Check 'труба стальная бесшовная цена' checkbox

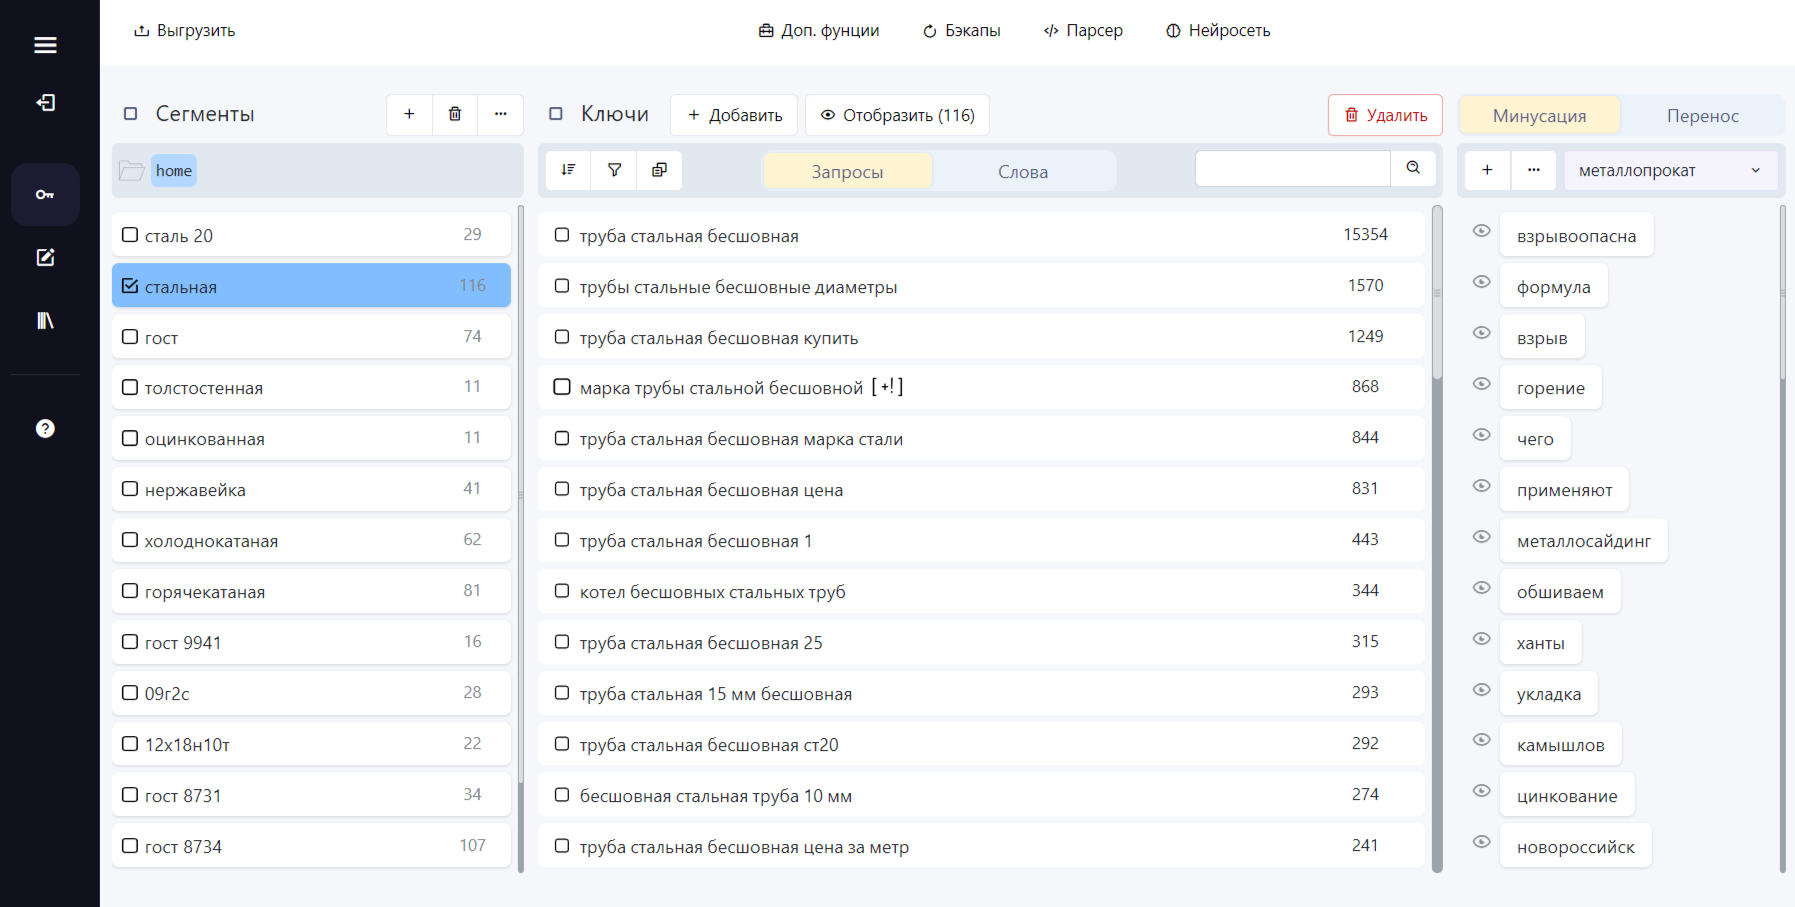(562, 489)
